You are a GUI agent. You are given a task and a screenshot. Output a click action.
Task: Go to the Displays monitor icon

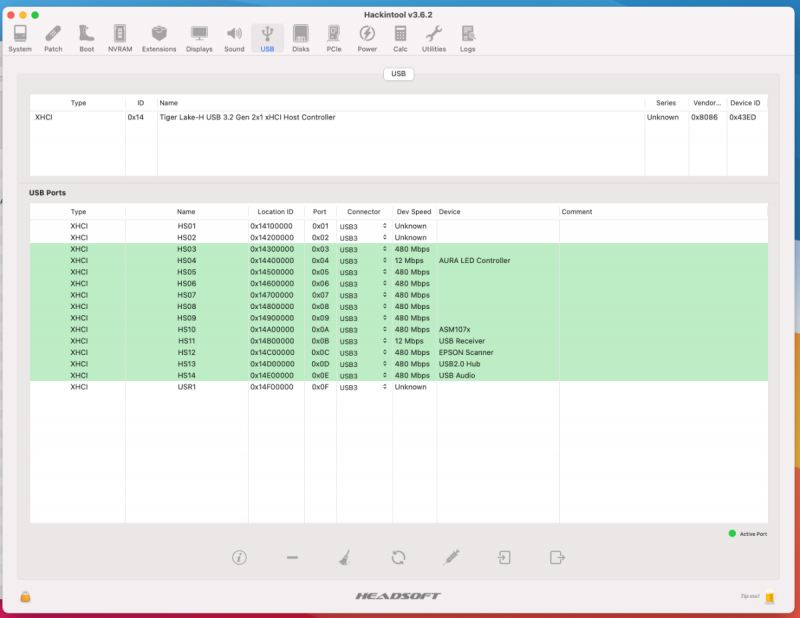click(x=199, y=38)
